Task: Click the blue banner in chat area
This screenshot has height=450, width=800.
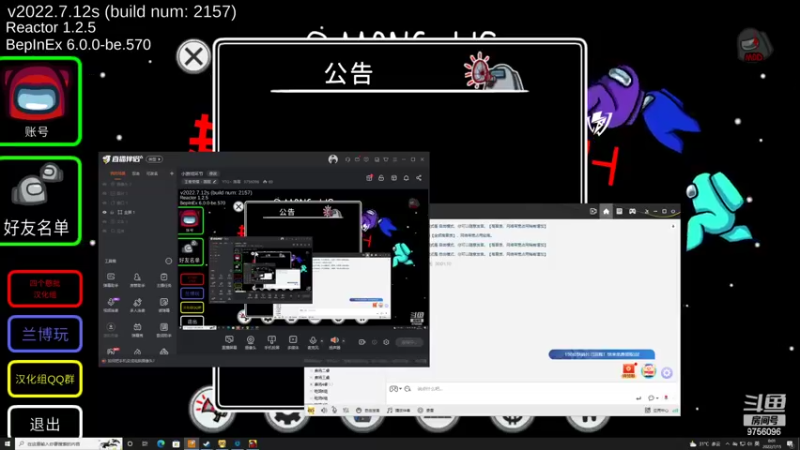Action: pos(602,354)
